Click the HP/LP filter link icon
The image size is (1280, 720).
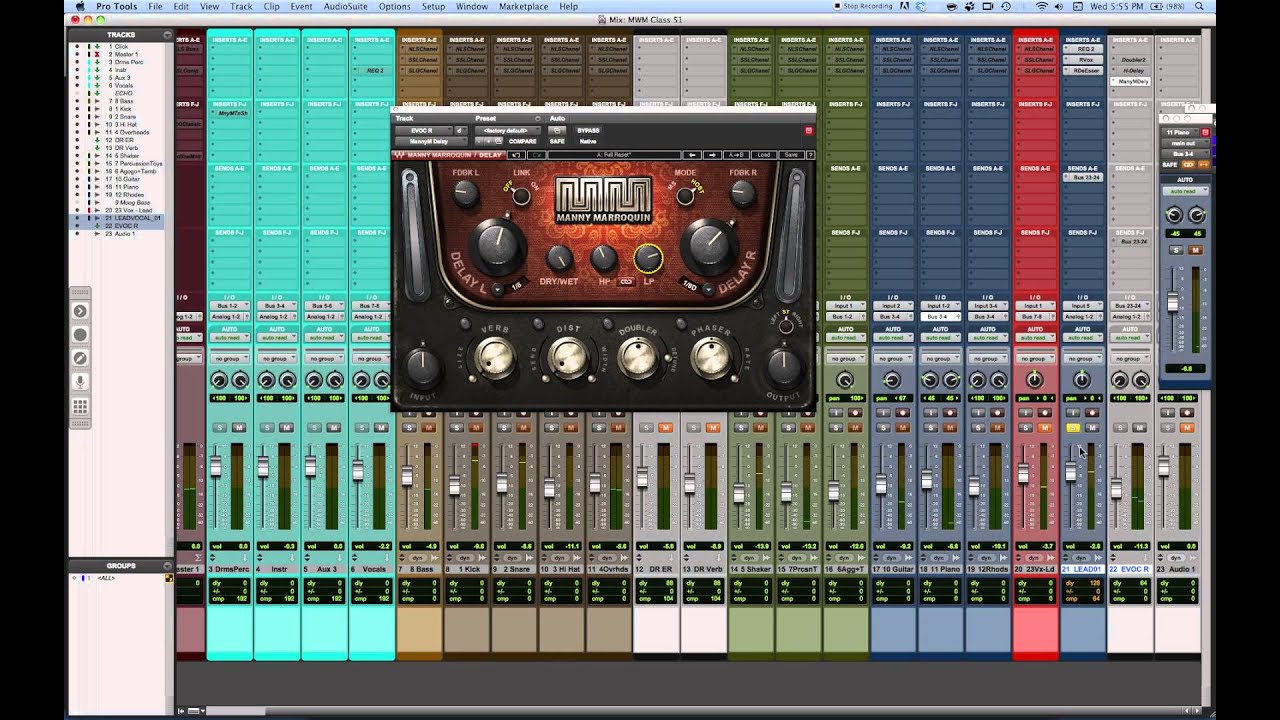627,282
